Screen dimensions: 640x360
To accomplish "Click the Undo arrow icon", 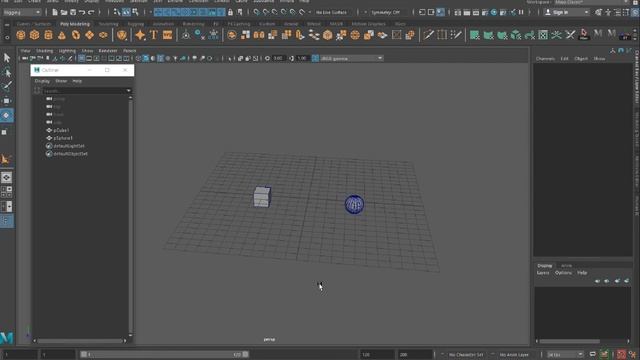I will [x=82, y=12].
